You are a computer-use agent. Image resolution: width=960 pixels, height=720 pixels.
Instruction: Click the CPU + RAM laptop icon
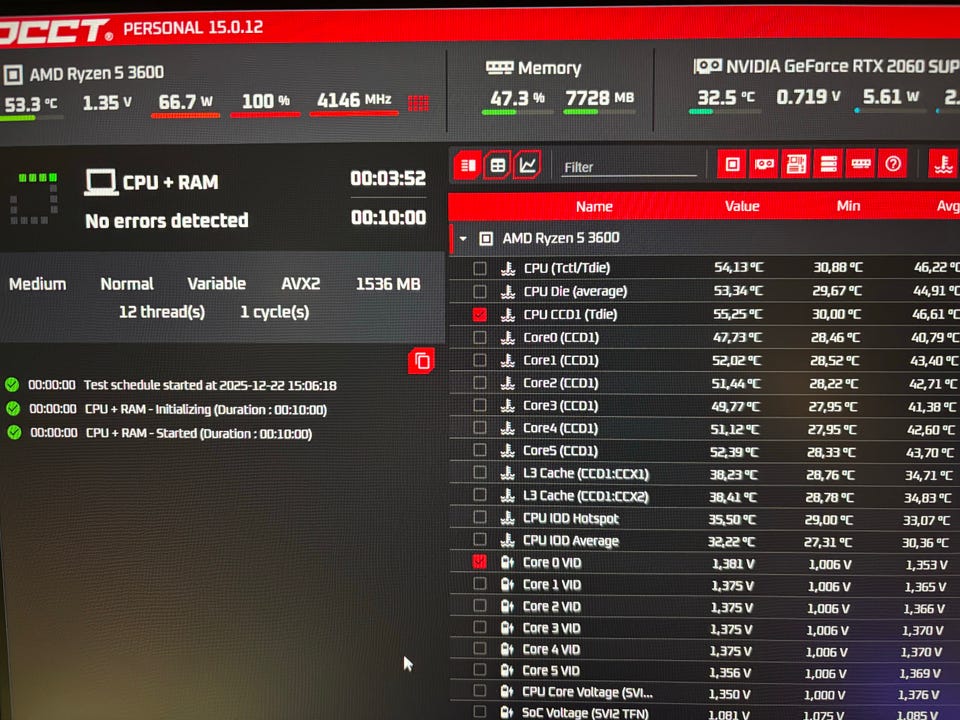(x=100, y=182)
